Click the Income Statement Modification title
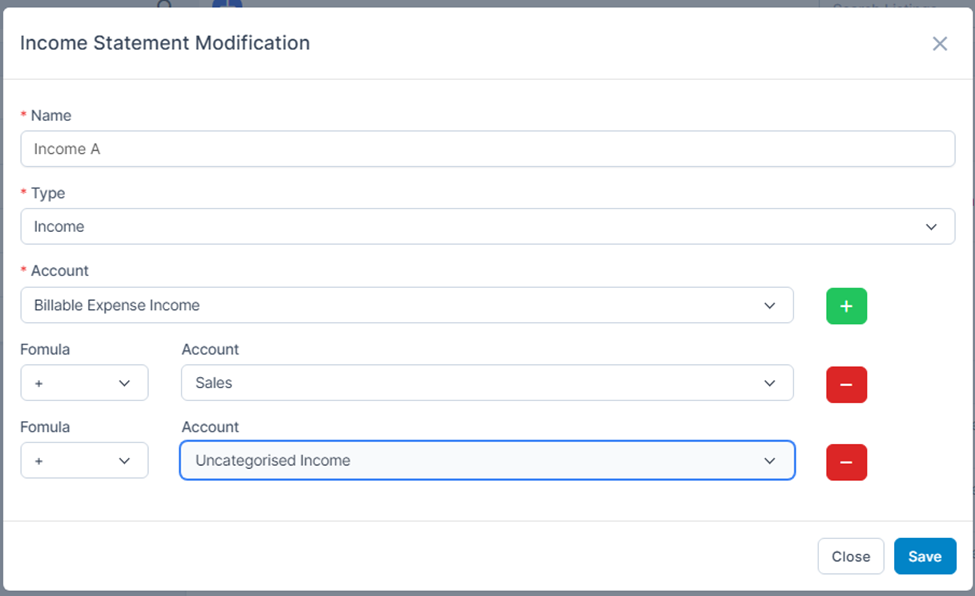 (165, 43)
